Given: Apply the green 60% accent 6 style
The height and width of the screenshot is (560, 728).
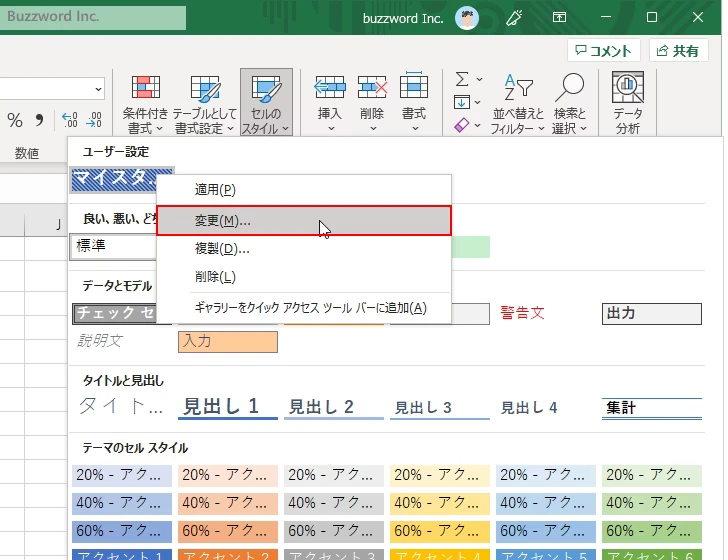Looking at the screenshot, I should coord(651,531).
